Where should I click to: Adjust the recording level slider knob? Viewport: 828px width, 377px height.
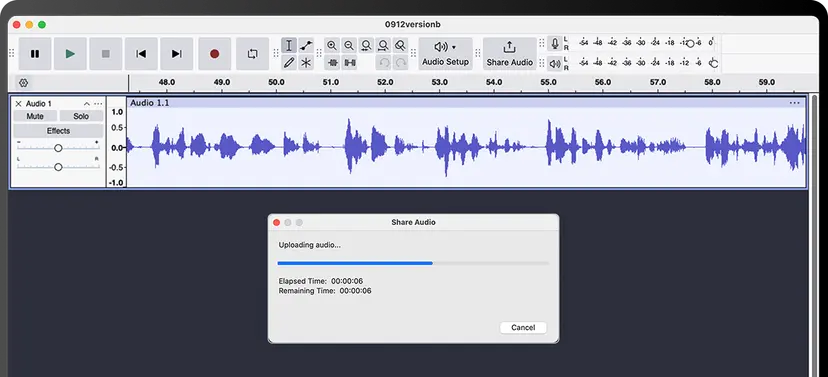(690, 44)
